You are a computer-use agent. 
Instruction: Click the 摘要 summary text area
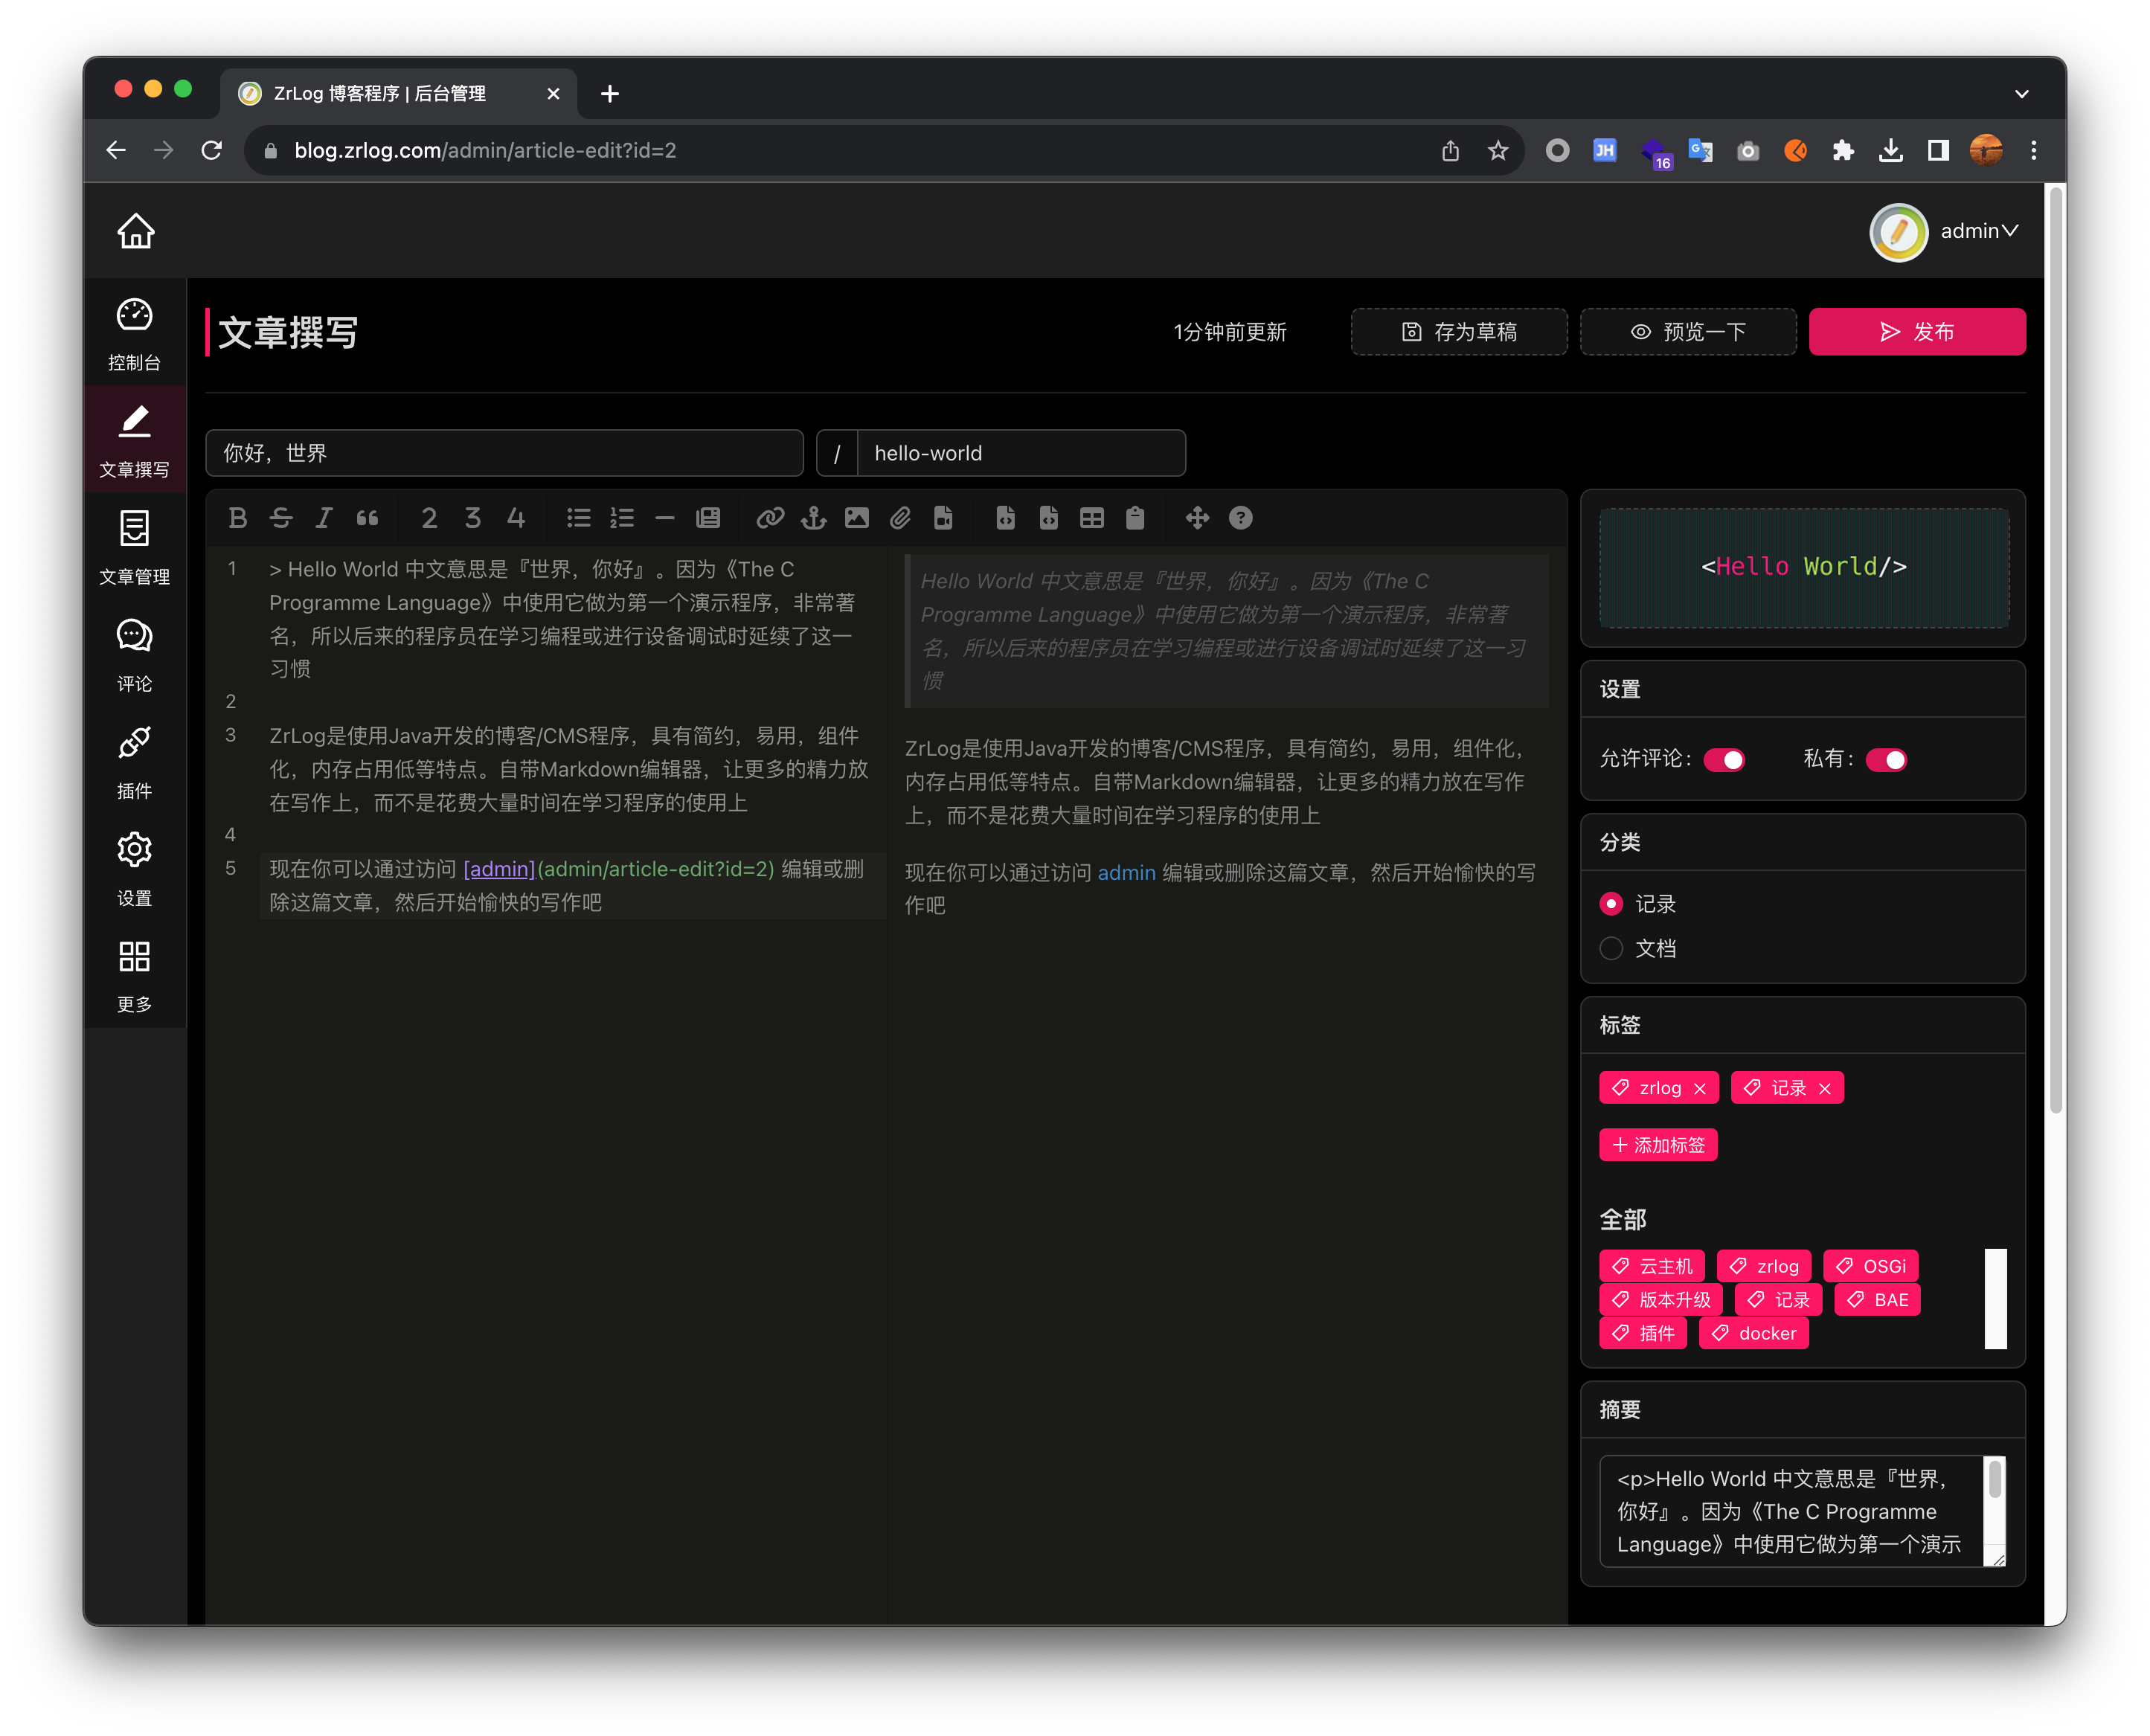1802,1511
